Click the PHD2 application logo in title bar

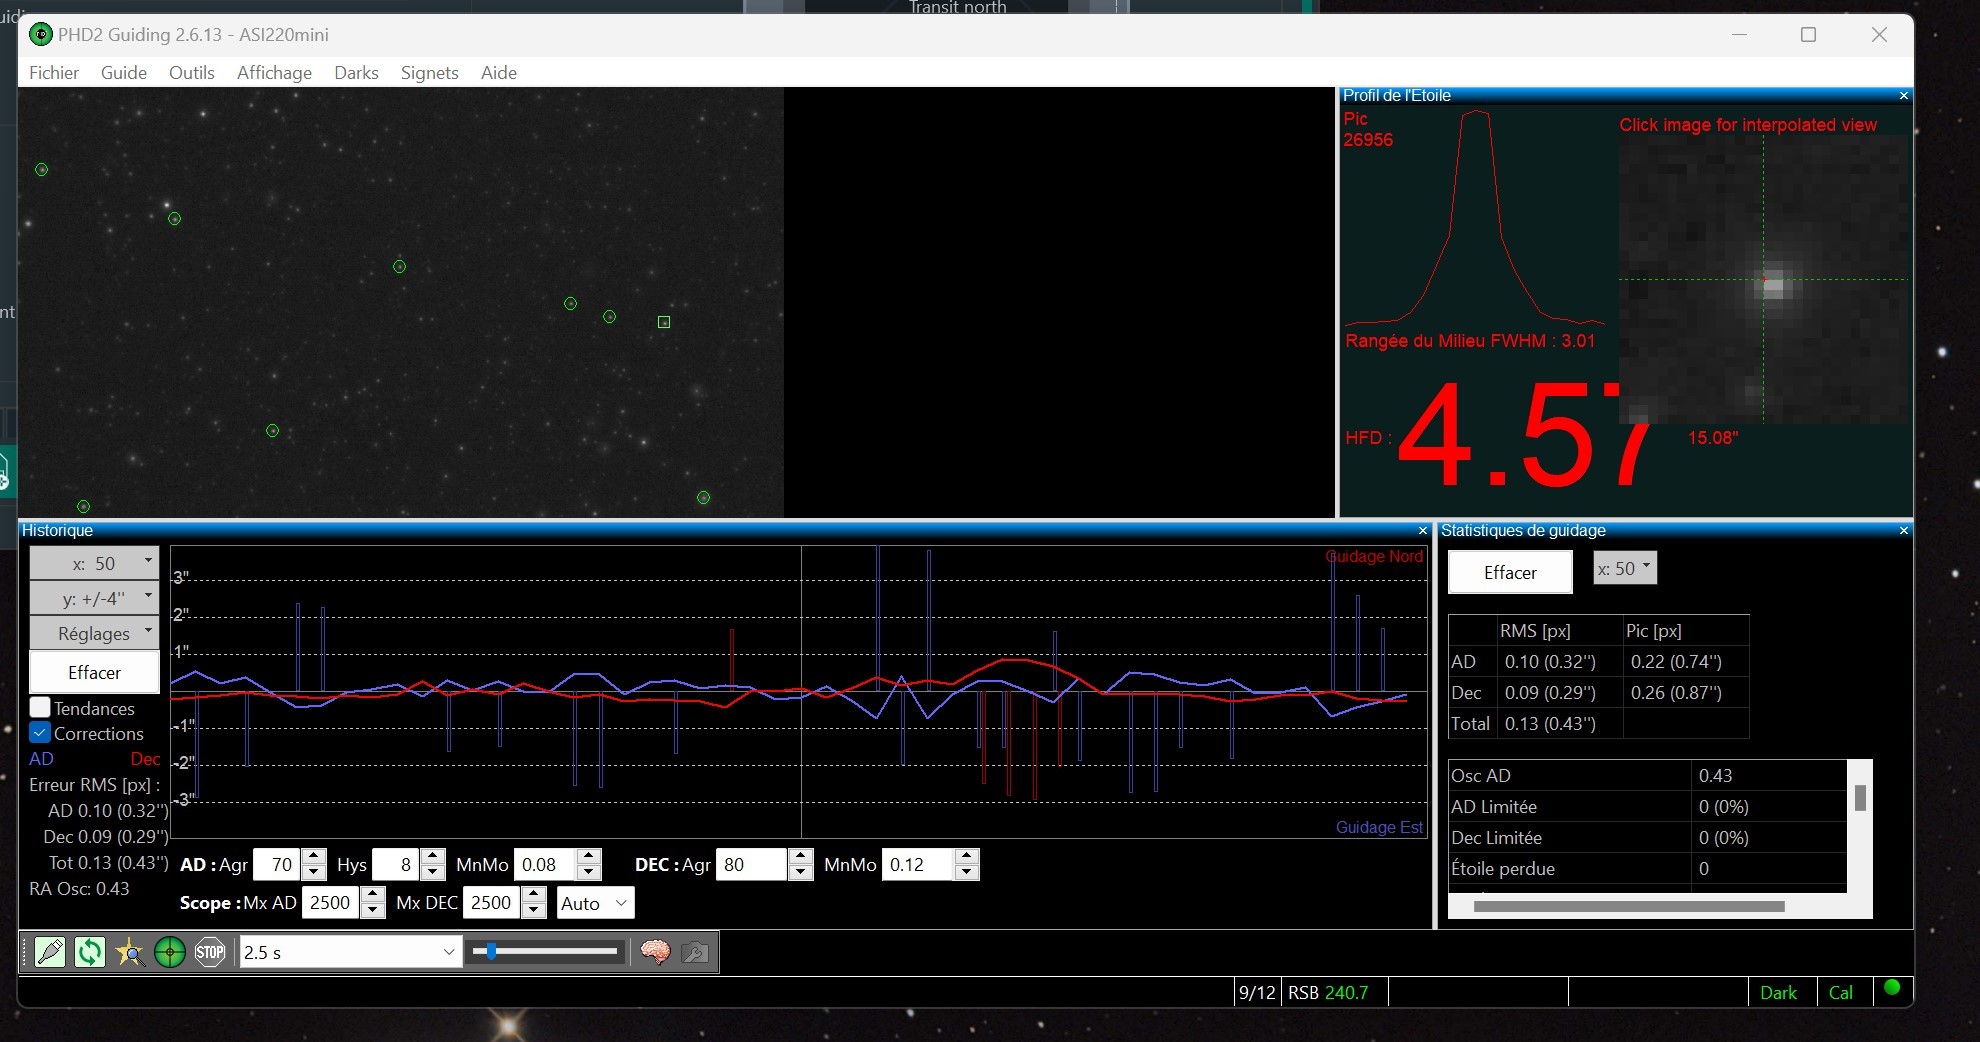(x=41, y=35)
